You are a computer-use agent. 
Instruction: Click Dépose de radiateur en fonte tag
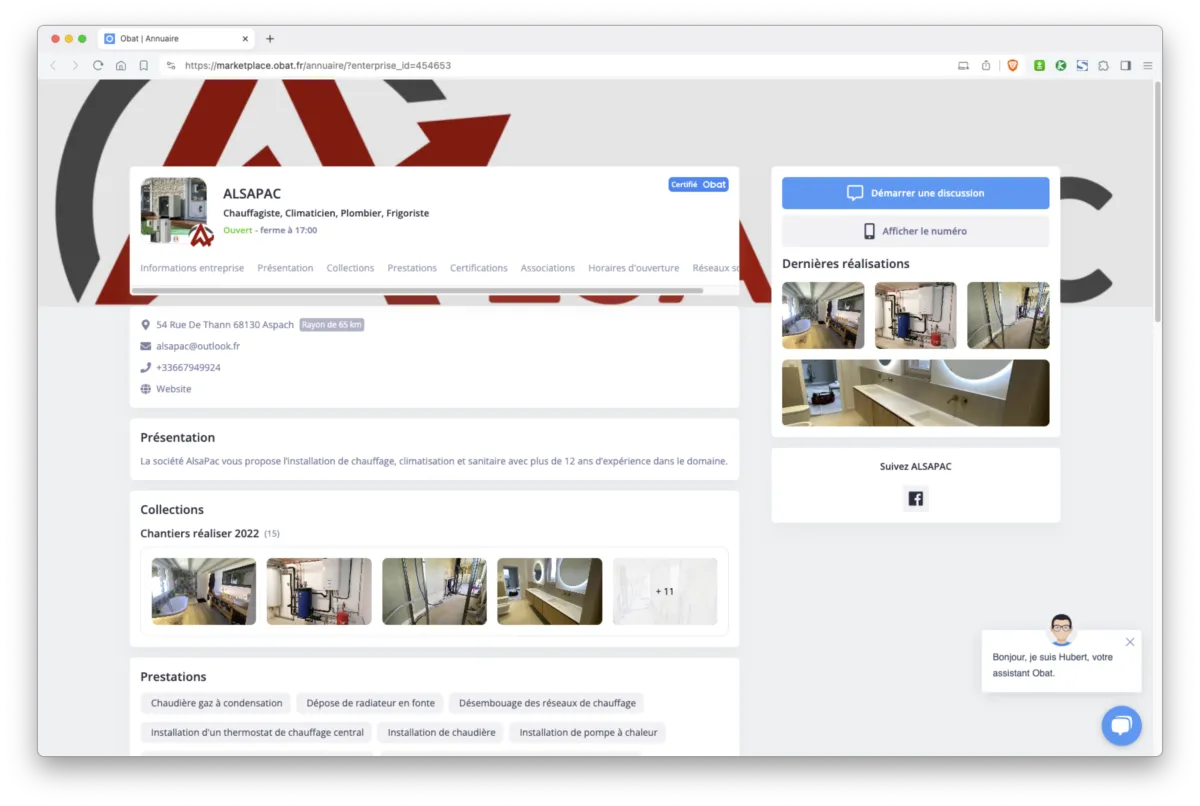click(x=371, y=703)
